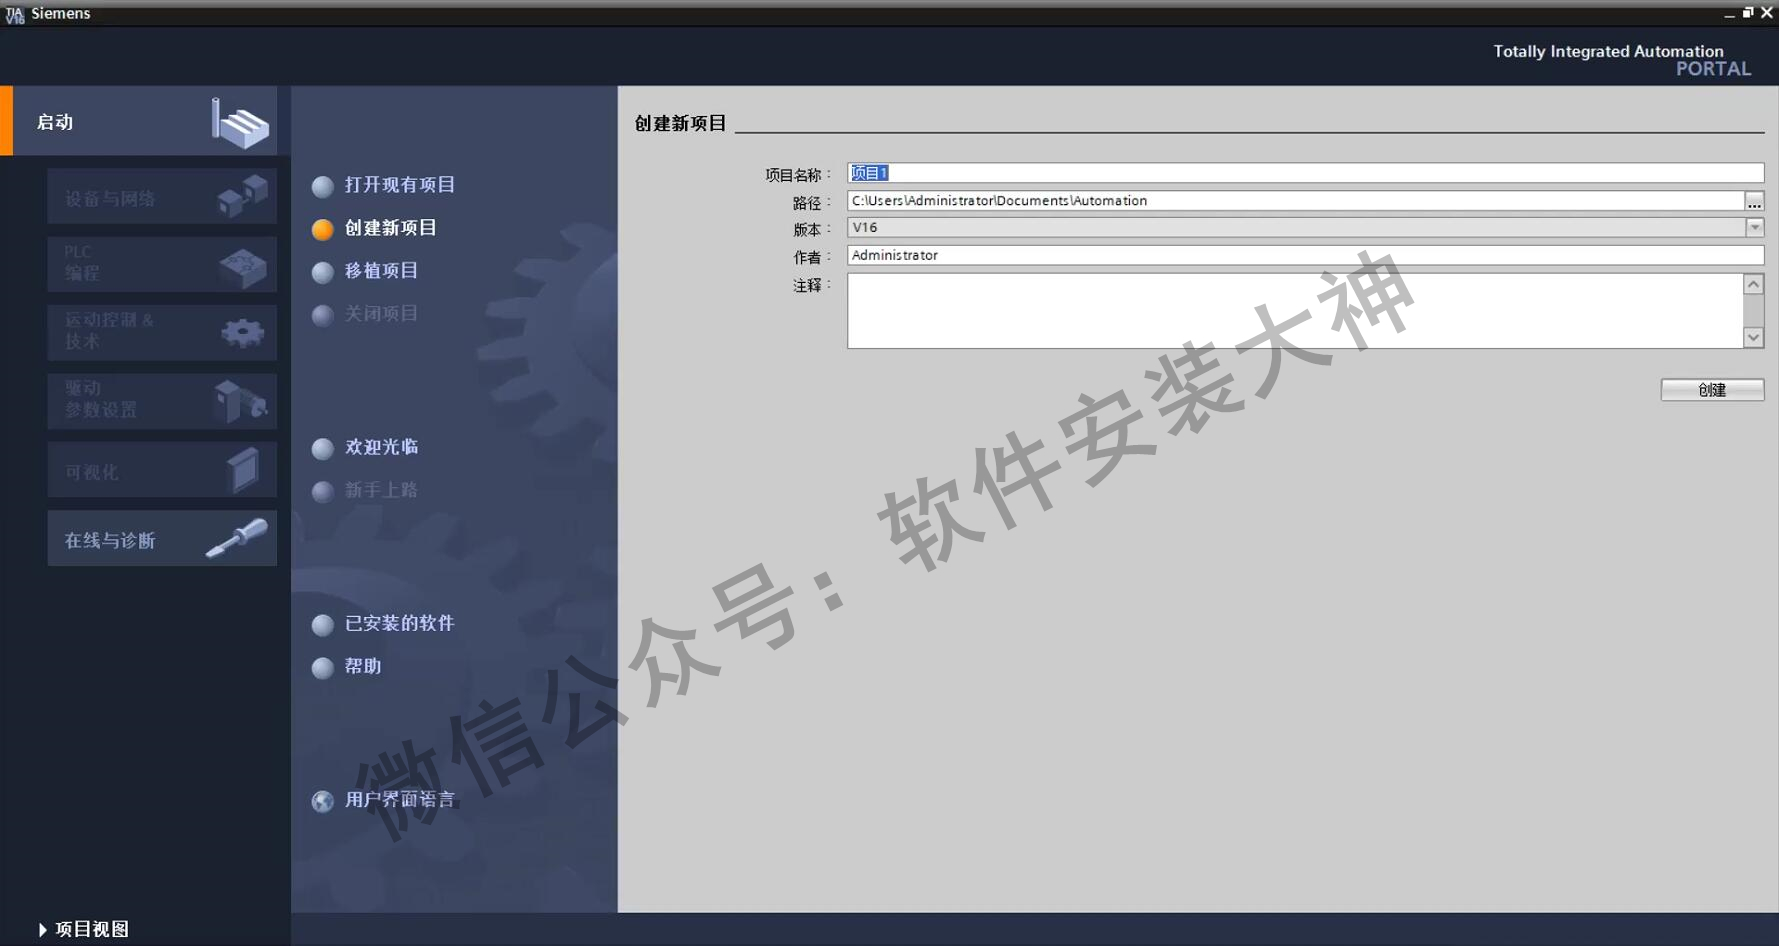Select bullet next to 关闭项目

click(x=322, y=315)
